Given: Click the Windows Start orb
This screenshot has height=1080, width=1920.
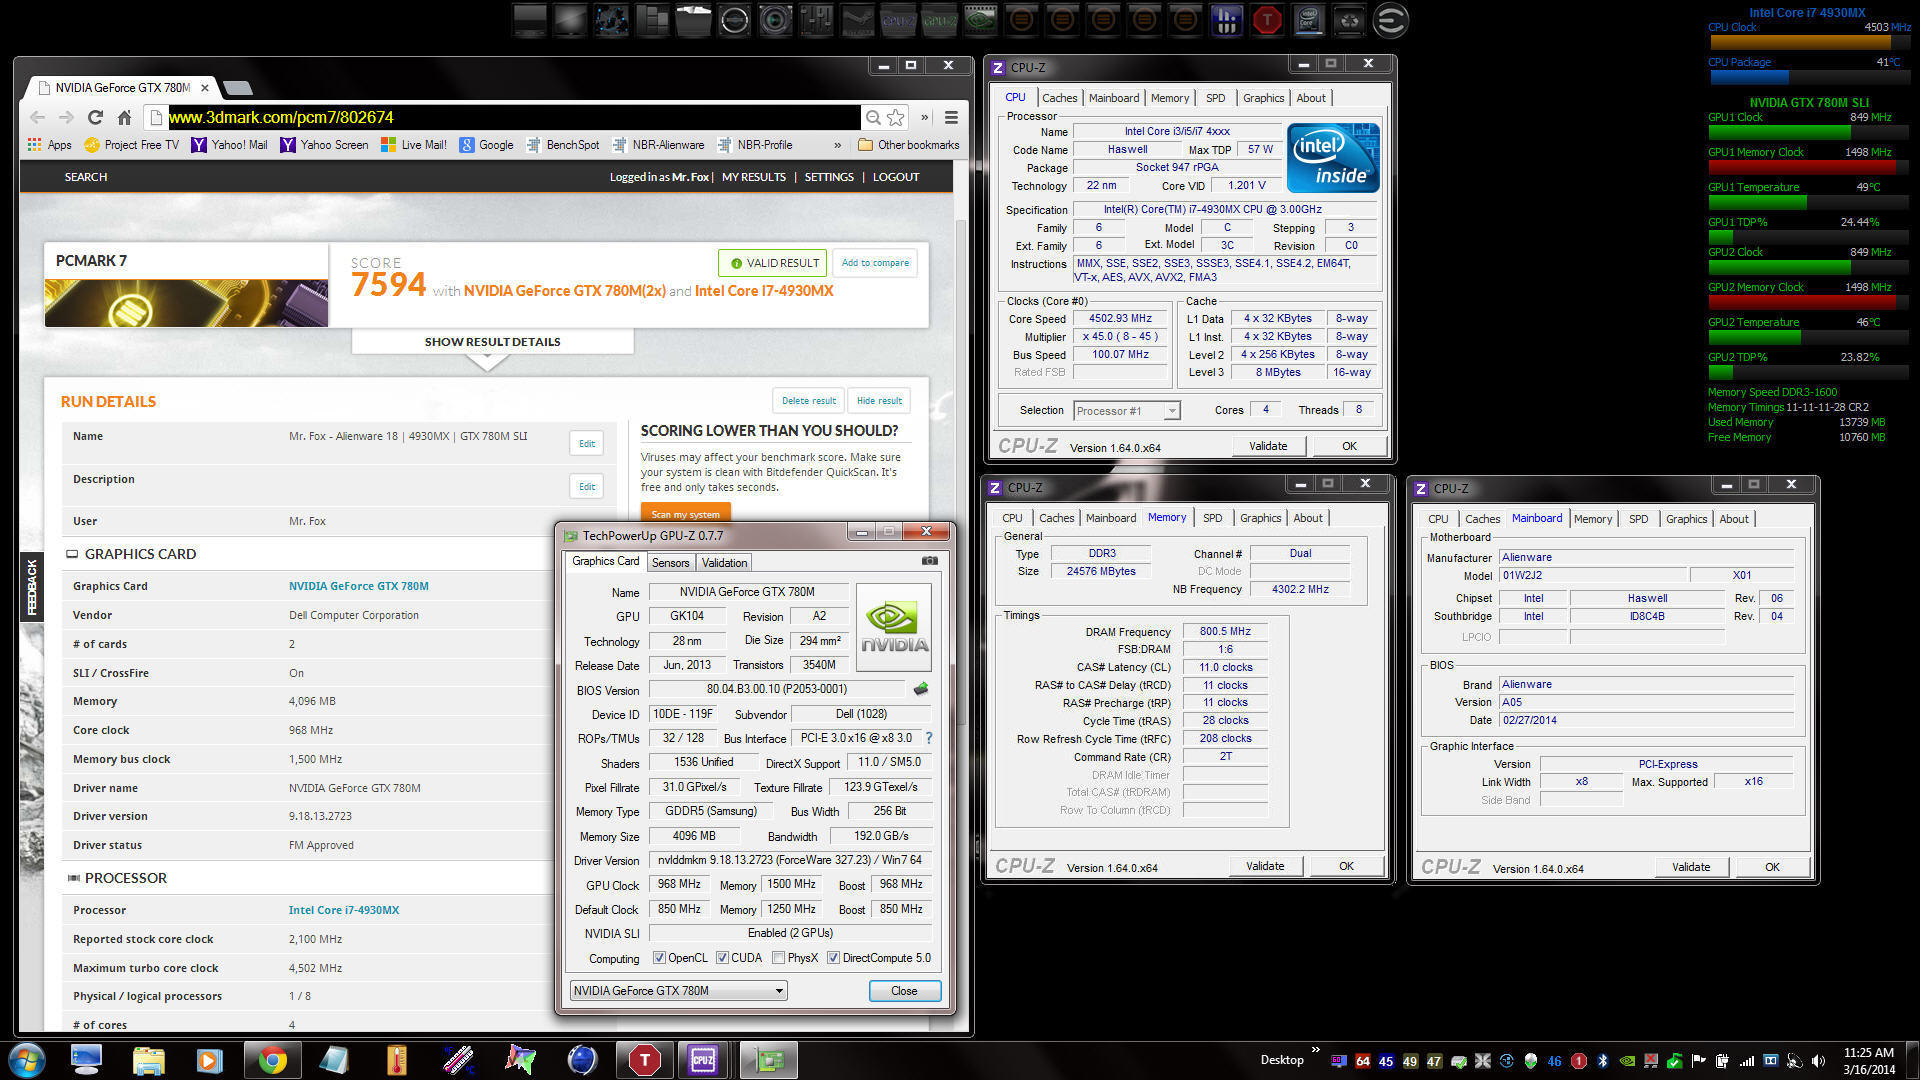Looking at the screenshot, I should coord(27,1060).
